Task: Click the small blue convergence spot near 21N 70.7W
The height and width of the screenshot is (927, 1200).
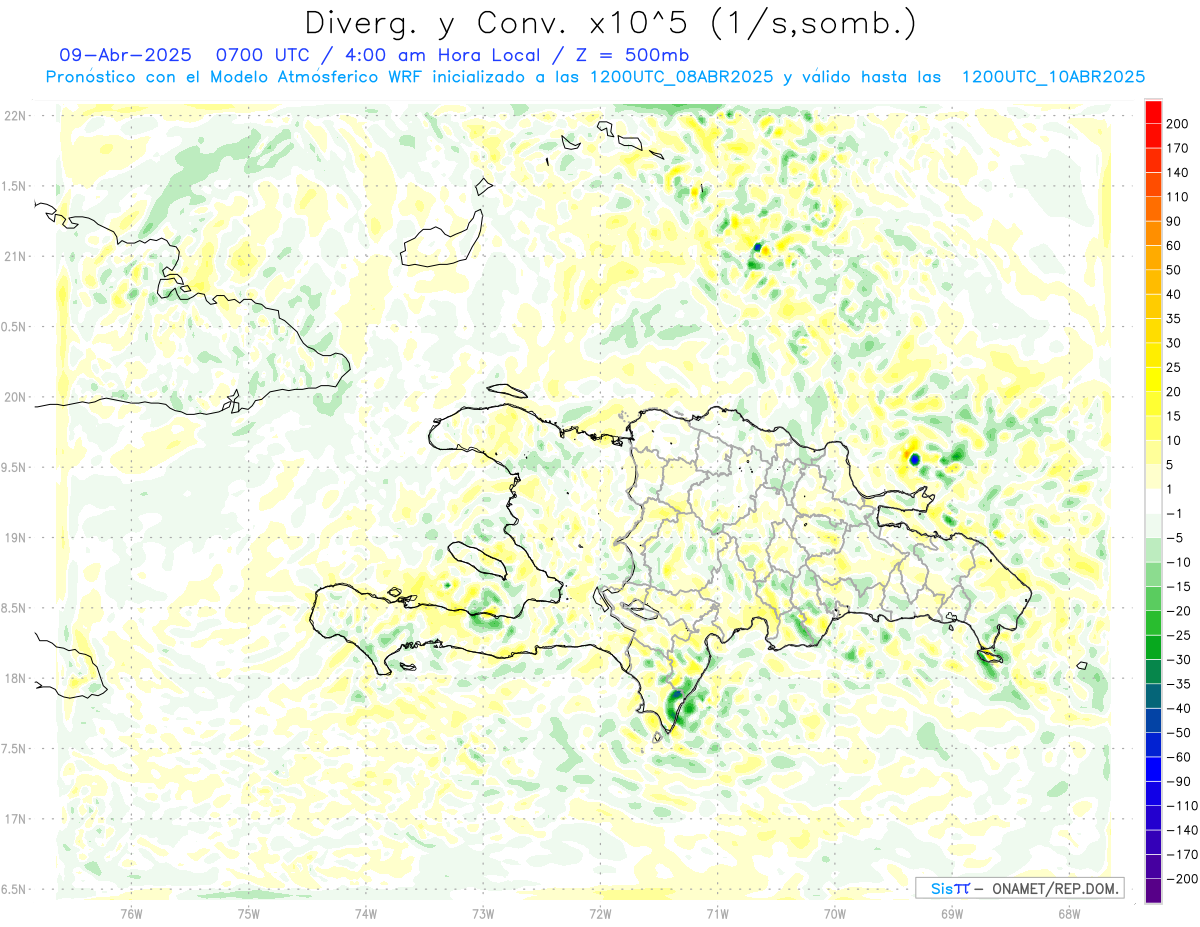Action: 758,246
